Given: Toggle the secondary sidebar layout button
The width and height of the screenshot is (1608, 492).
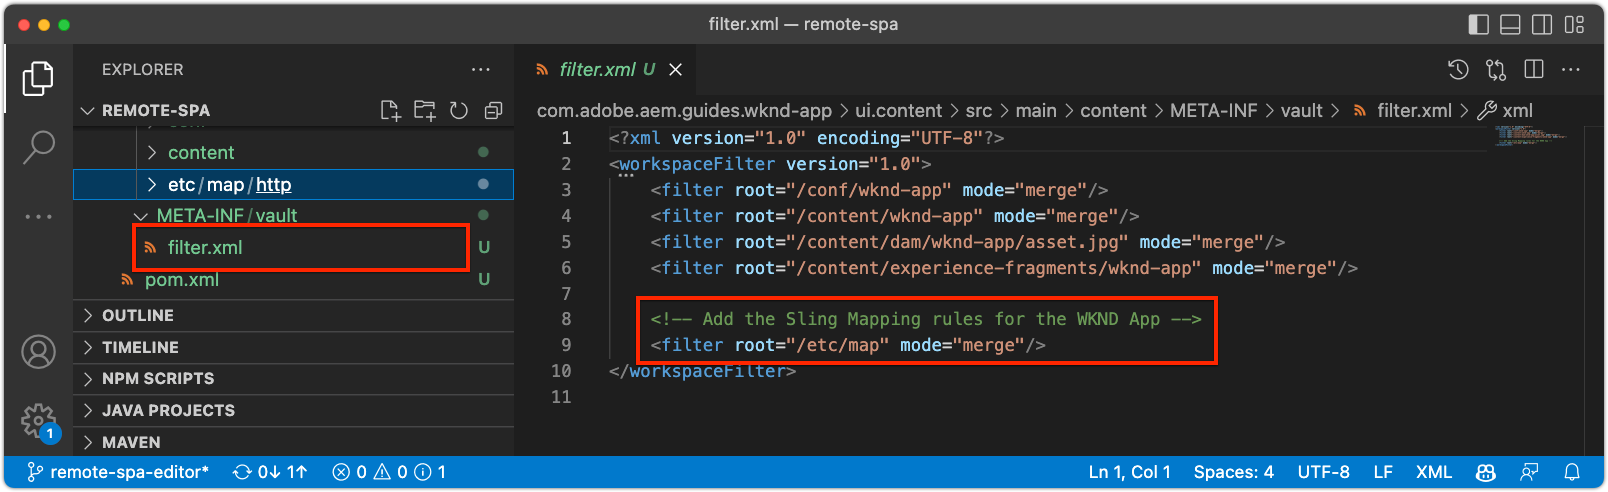Looking at the screenshot, I should [1542, 24].
